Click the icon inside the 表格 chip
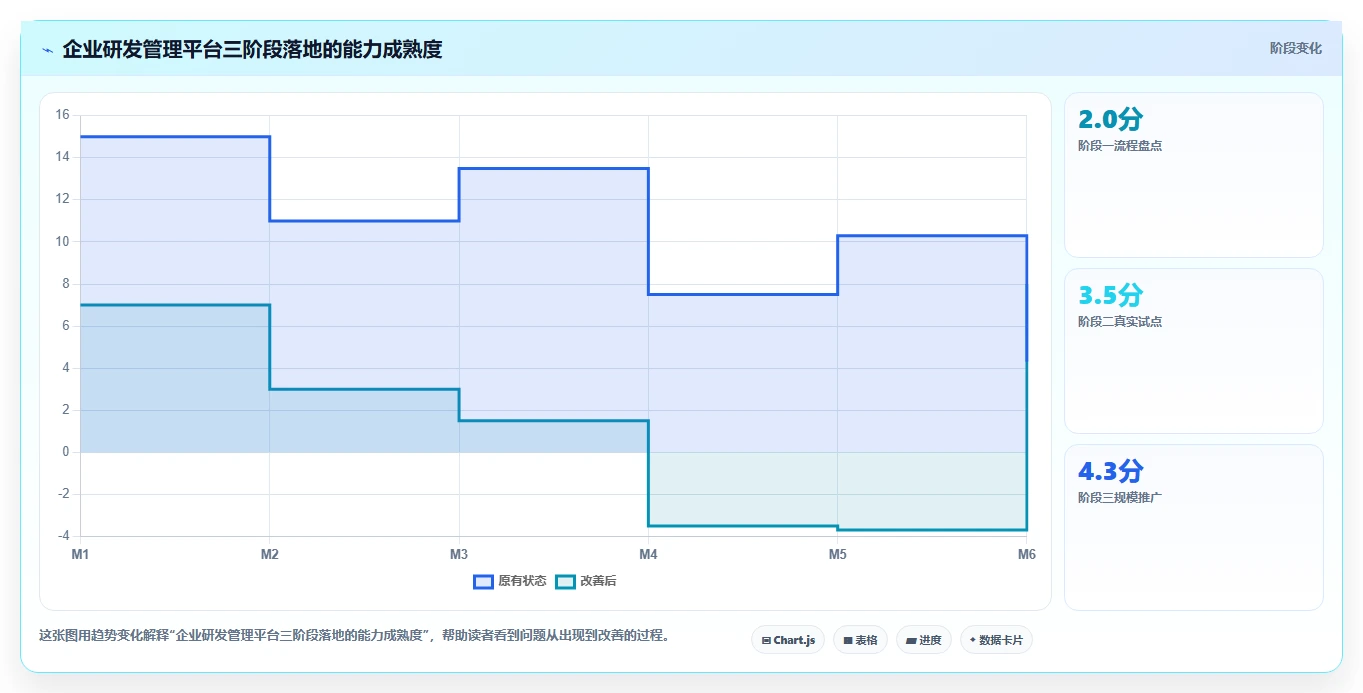Image resolution: width=1363 pixels, height=693 pixels. [x=848, y=640]
